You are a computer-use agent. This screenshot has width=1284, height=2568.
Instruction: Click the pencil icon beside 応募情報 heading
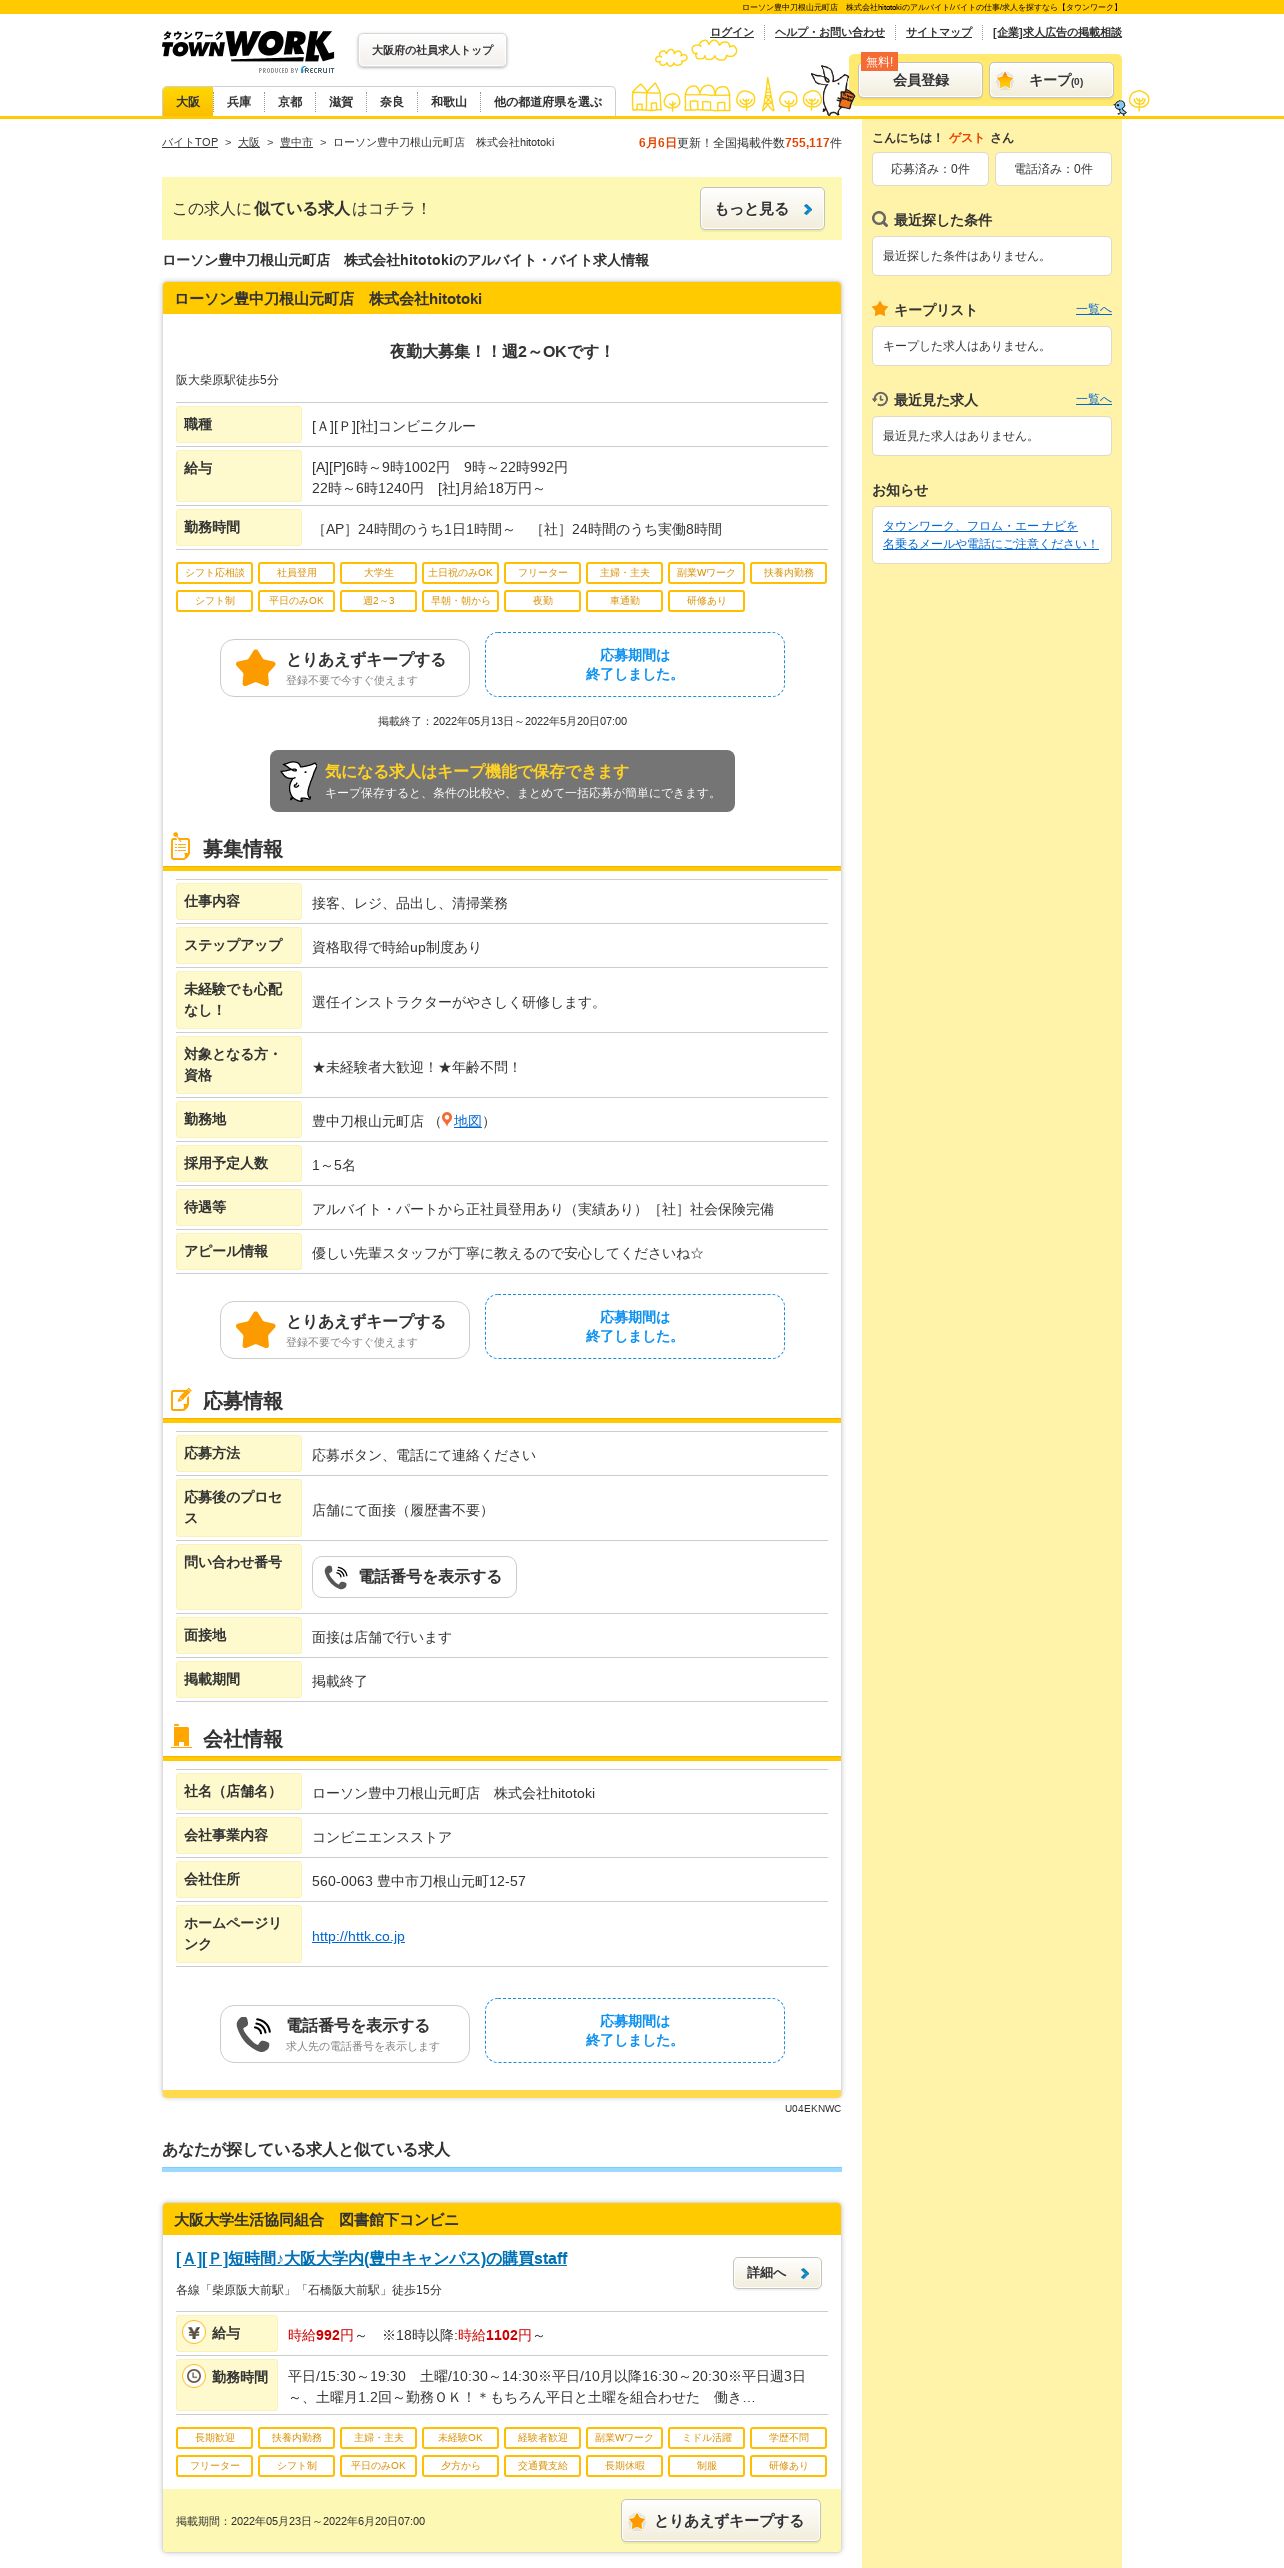(180, 1399)
